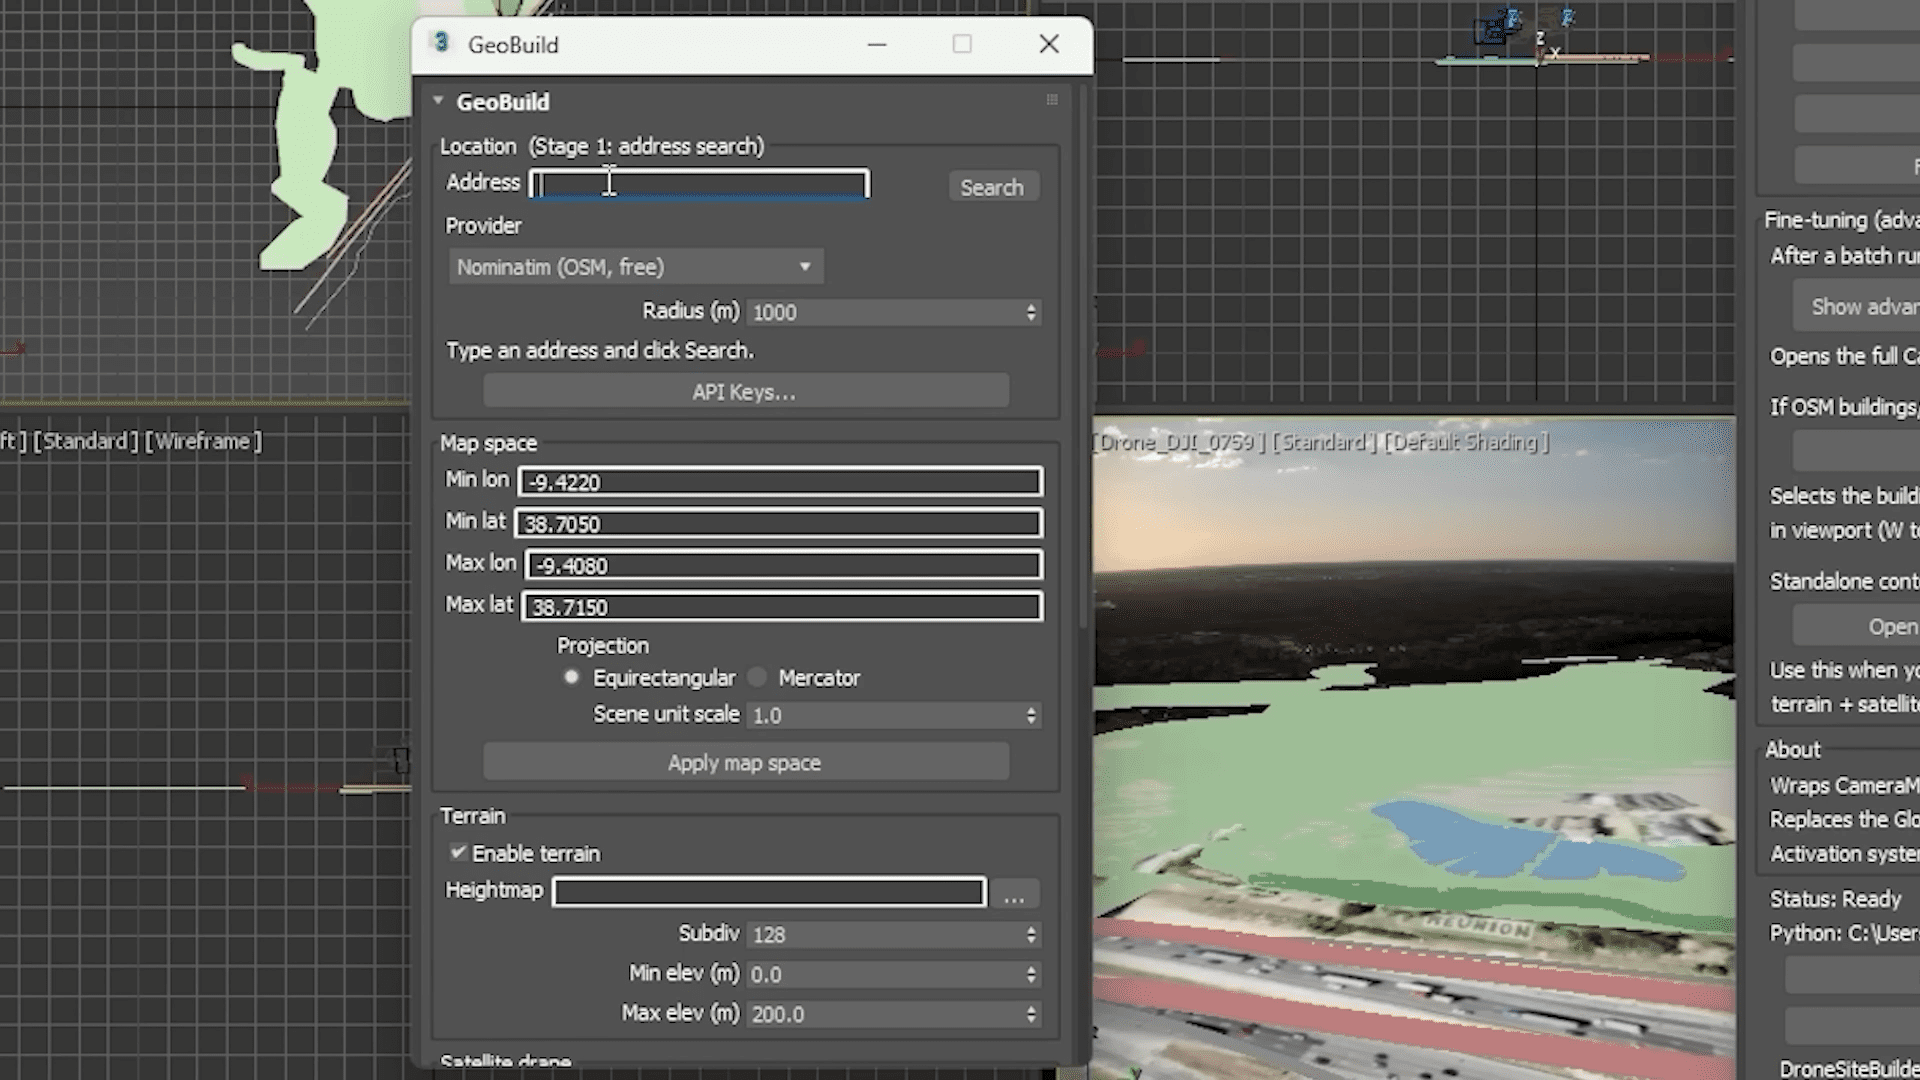The height and width of the screenshot is (1080, 1920).
Task: Click the Search button
Action: [992, 187]
